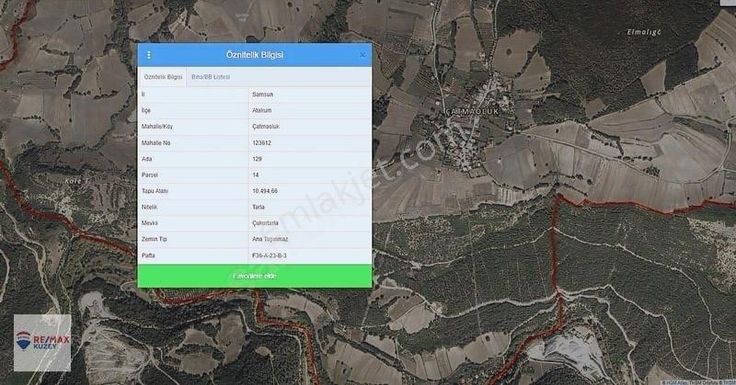Screen dimensions: 736x385
Task: Open the three-dot menu in the dialog header
Action: coord(149,55)
